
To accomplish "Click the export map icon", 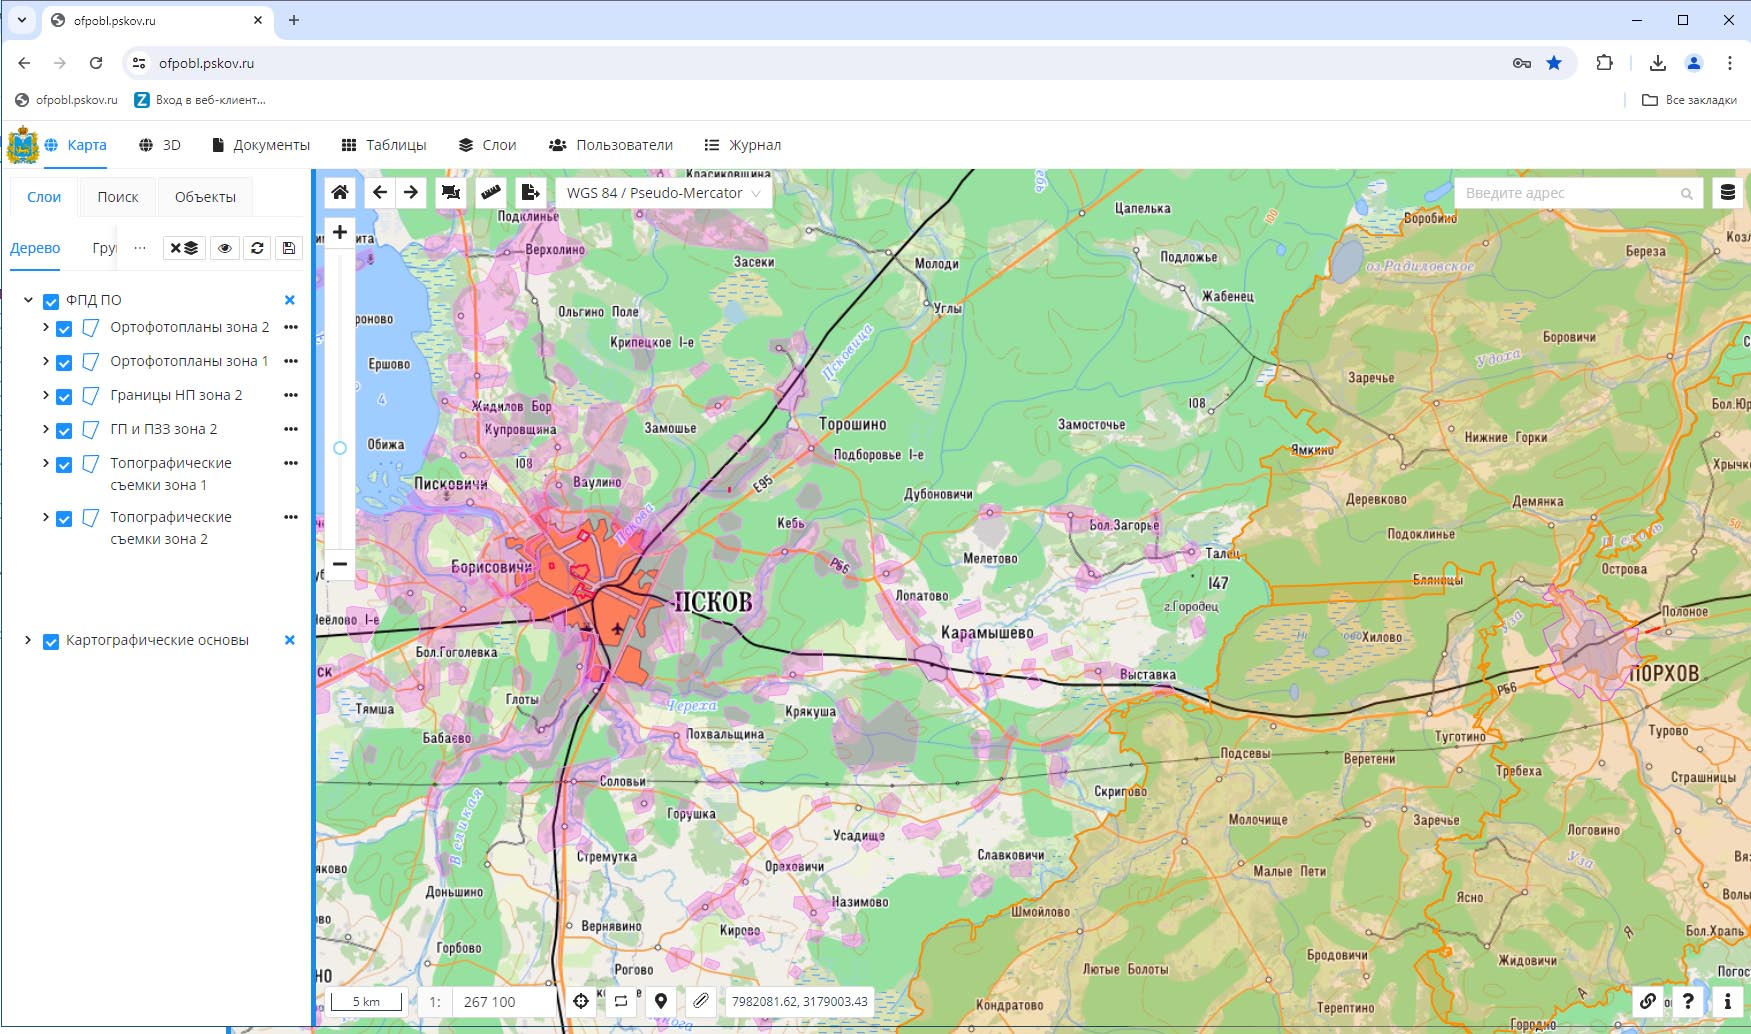I will (x=531, y=192).
